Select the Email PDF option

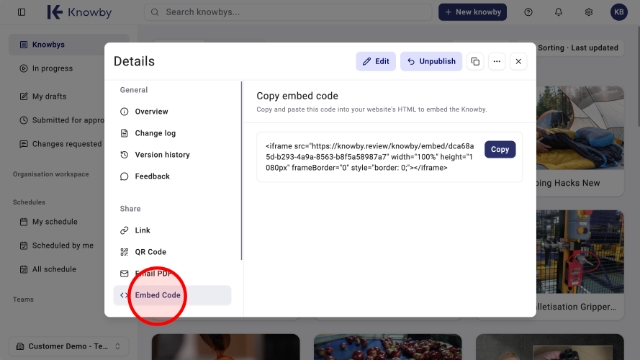[x=172, y=273]
